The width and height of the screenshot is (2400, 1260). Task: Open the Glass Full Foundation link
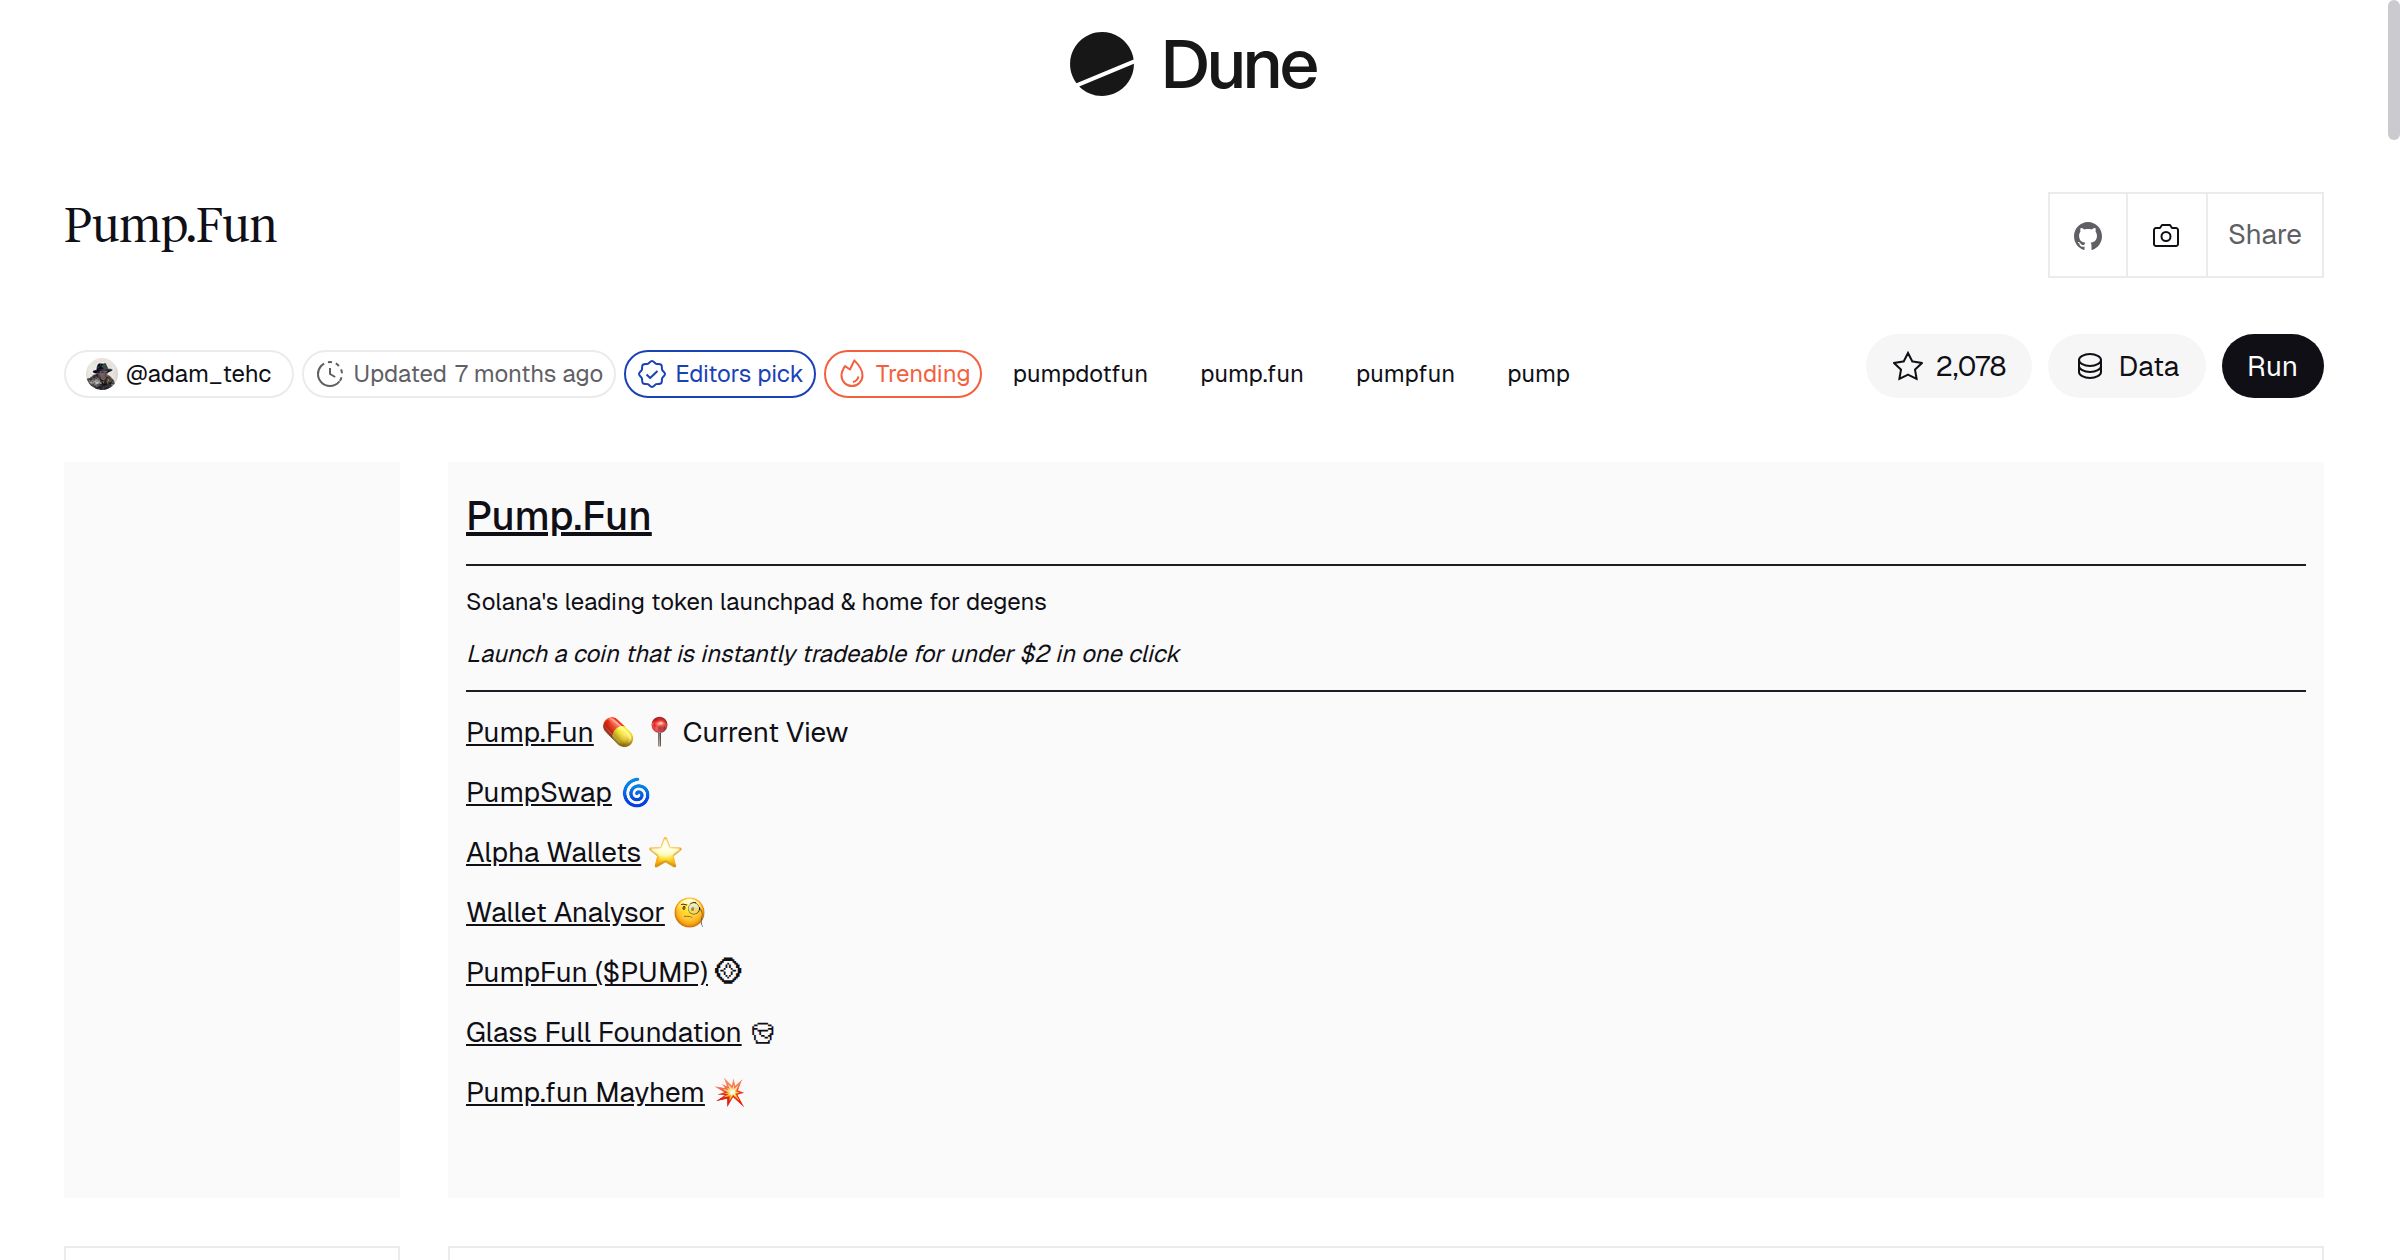point(602,1032)
